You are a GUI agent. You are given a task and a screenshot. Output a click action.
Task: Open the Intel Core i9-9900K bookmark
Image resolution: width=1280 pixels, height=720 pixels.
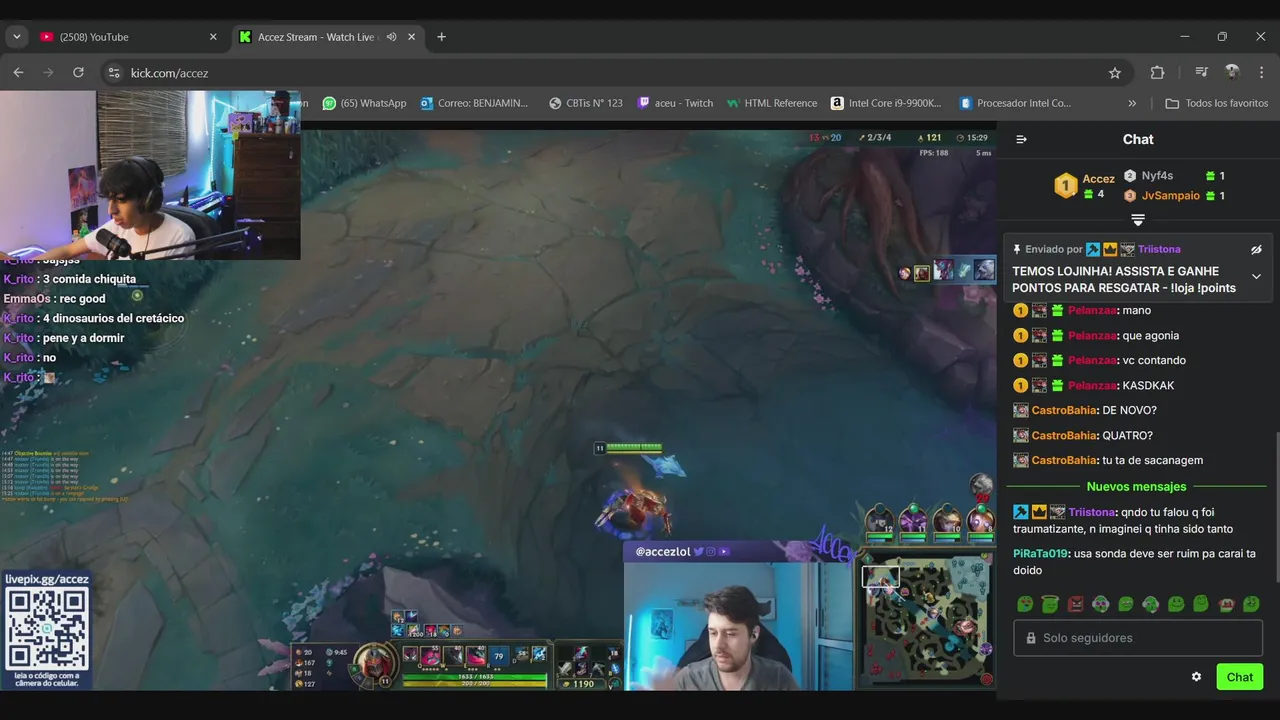(x=886, y=103)
